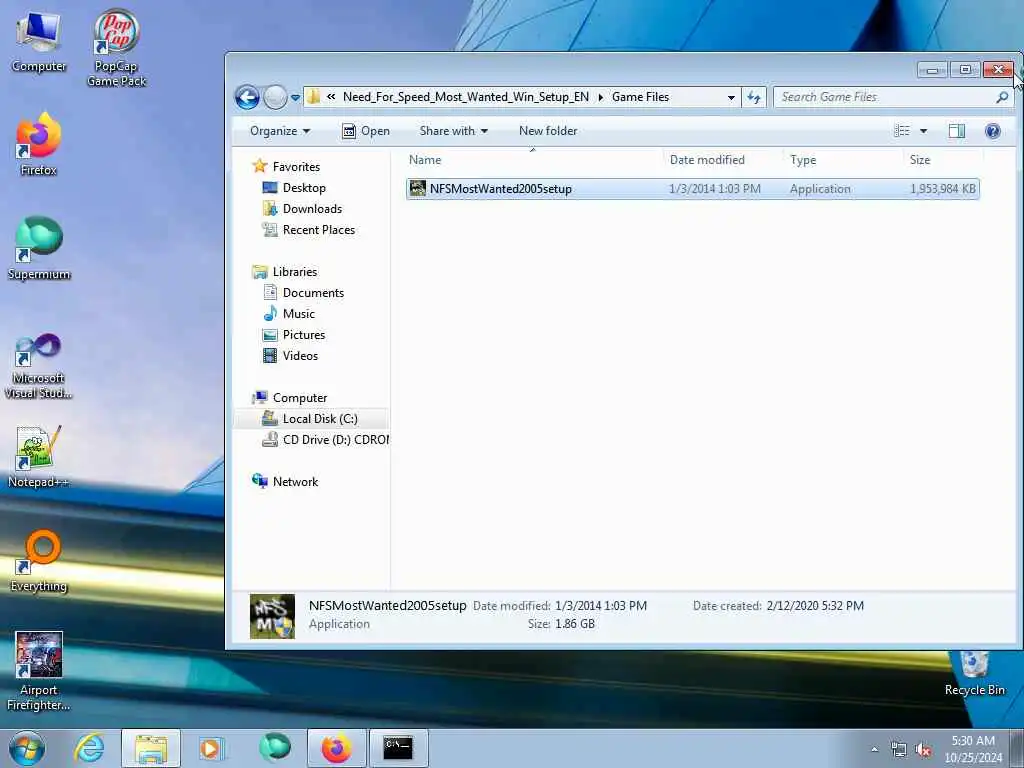This screenshot has height=768, width=1024.
Task: Refresh the Game Files folder view
Action: [x=754, y=97]
